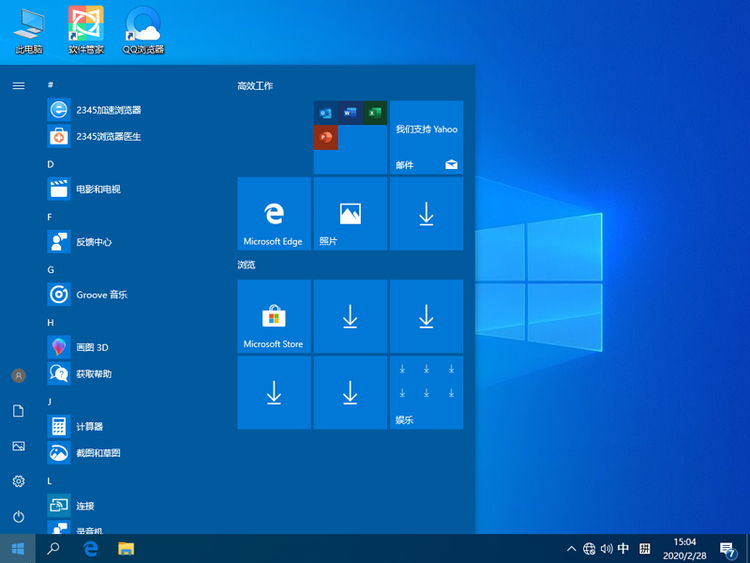This screenshot has height=563, width=750.
Task: Open the 娱乐 tile folder
Action: pos(426,393)
